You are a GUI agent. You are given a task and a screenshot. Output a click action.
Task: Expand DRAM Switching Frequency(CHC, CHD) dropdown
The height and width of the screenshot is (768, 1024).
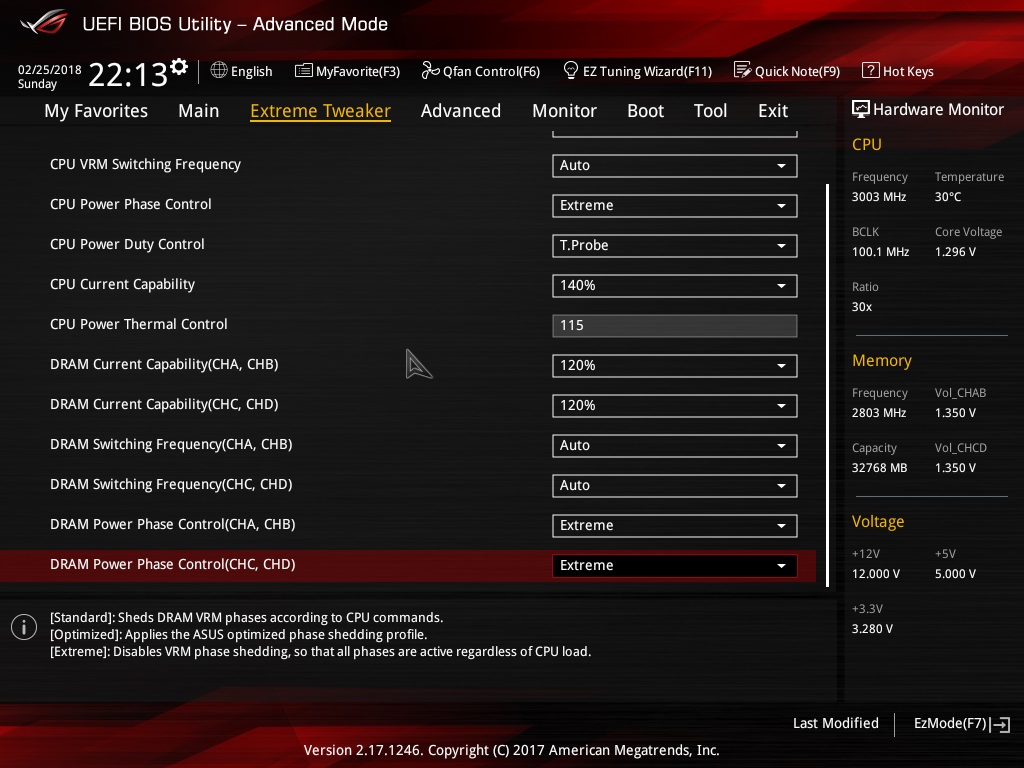point(675,486)
